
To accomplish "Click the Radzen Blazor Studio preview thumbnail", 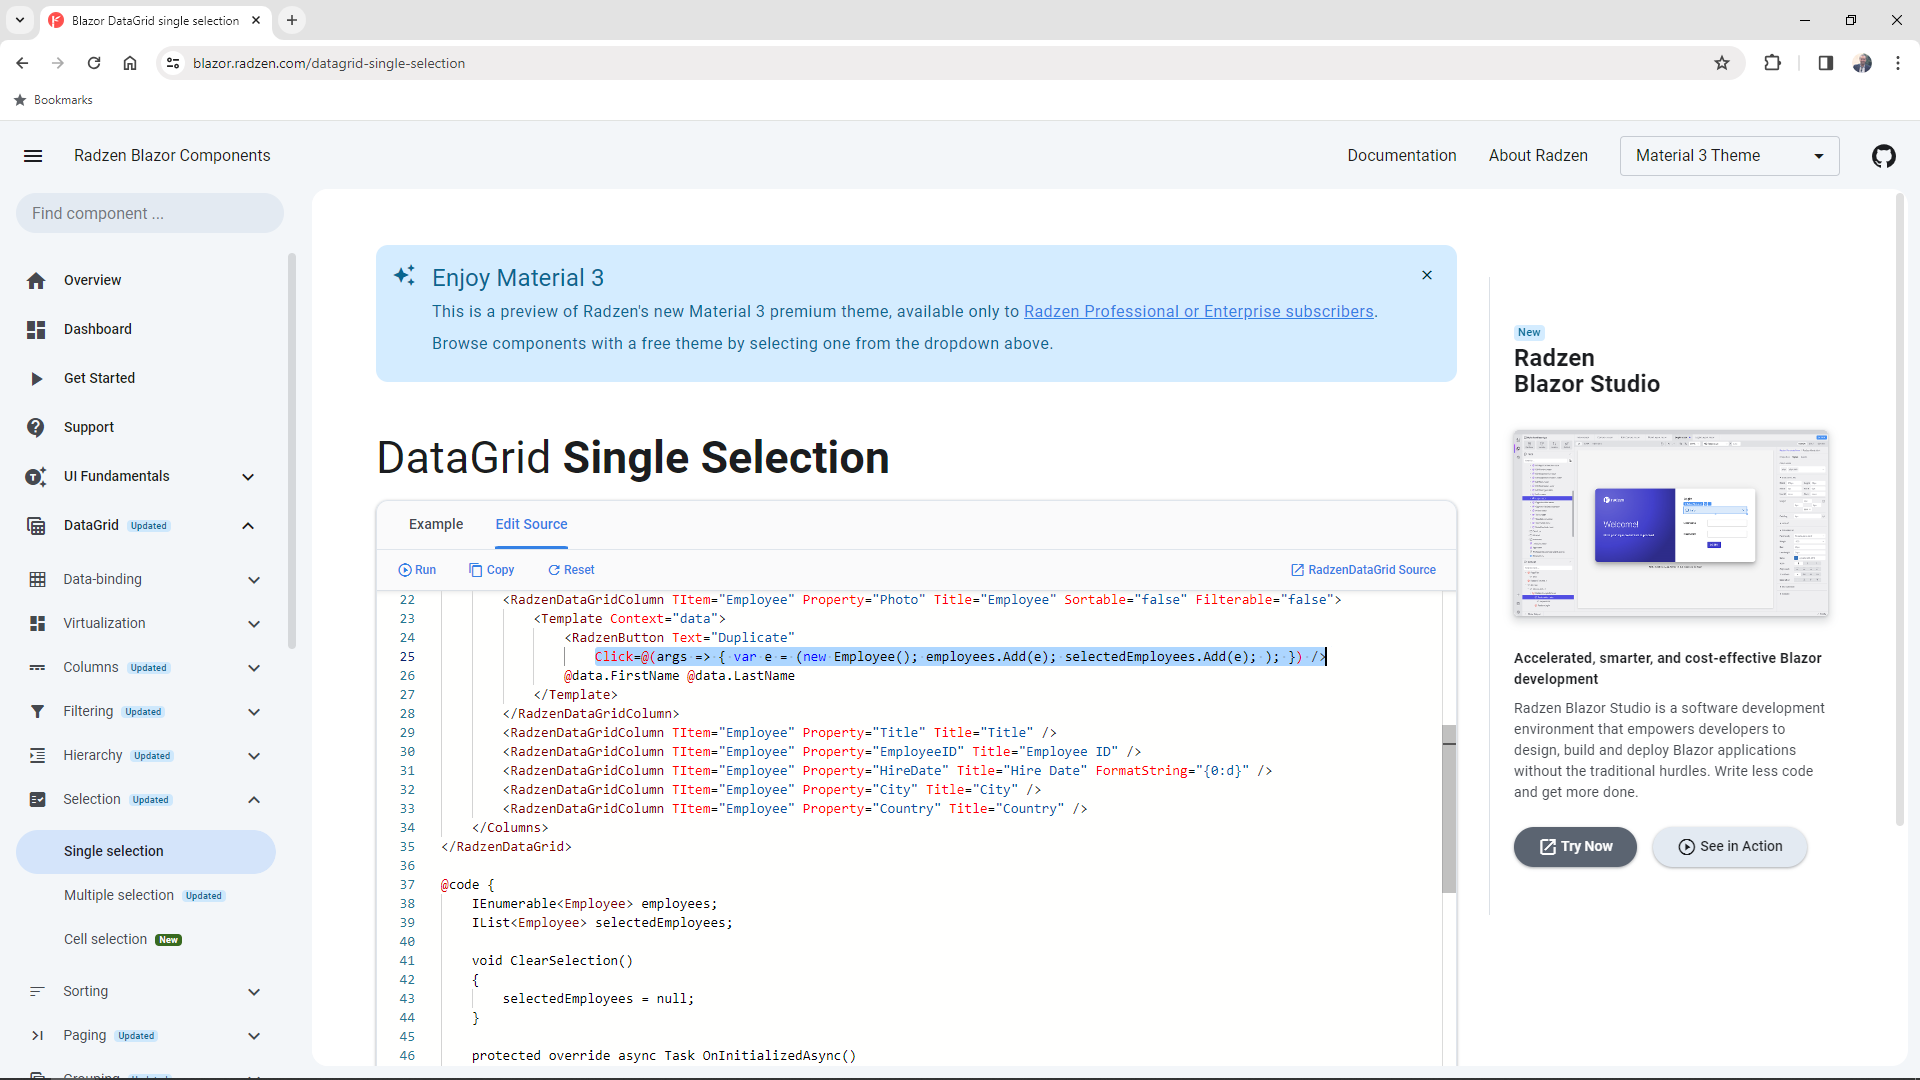I will (1671, 524).
